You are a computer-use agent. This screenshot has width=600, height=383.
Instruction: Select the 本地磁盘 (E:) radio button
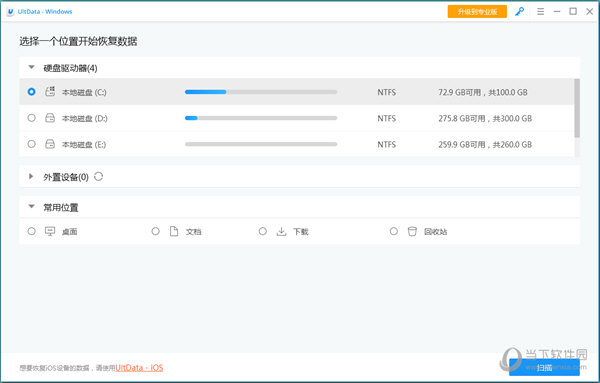point(31,144)
